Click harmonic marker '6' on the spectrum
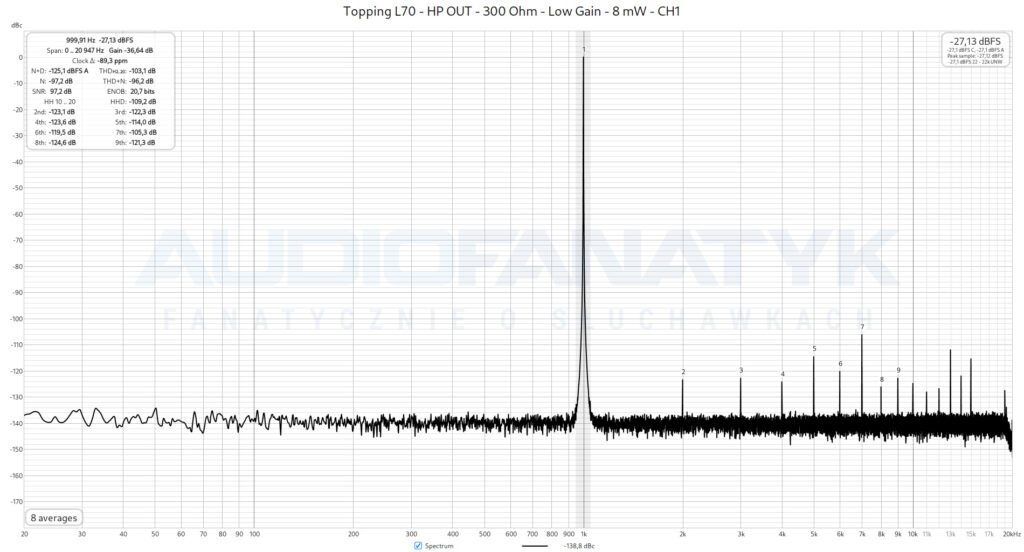This screenshot has width=1024, height=552. click(x=840, y=364)
